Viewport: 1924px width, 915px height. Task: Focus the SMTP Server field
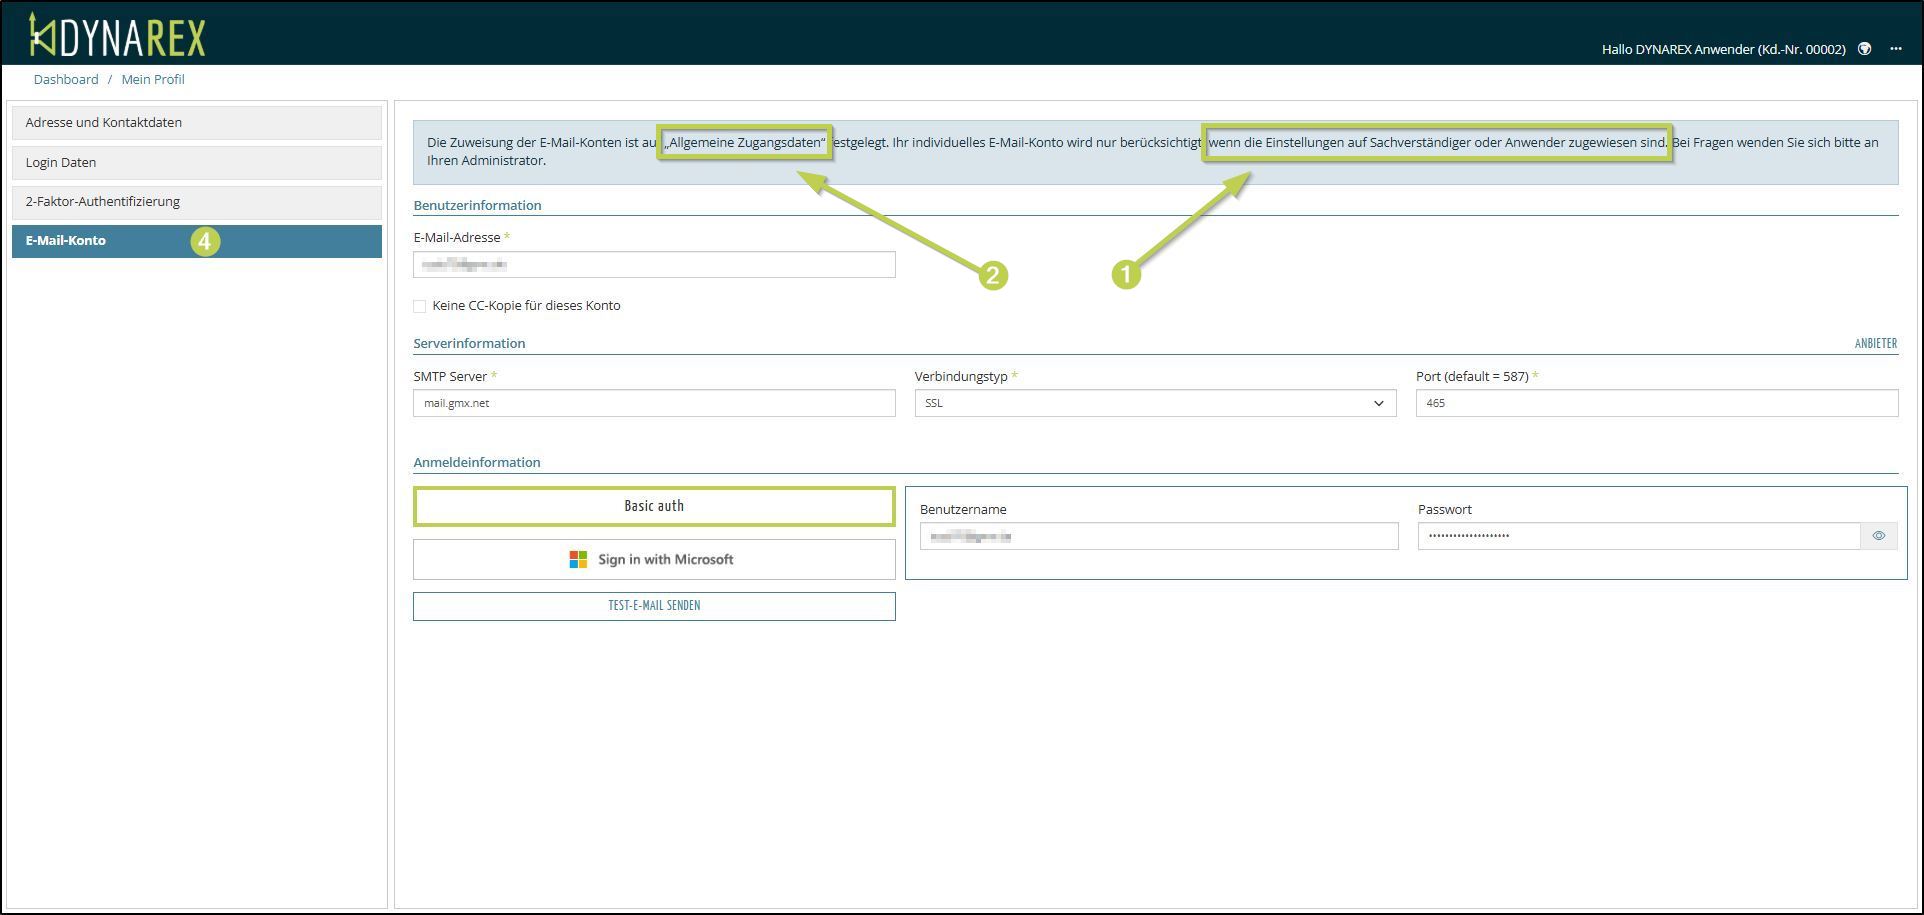(654, 403)
